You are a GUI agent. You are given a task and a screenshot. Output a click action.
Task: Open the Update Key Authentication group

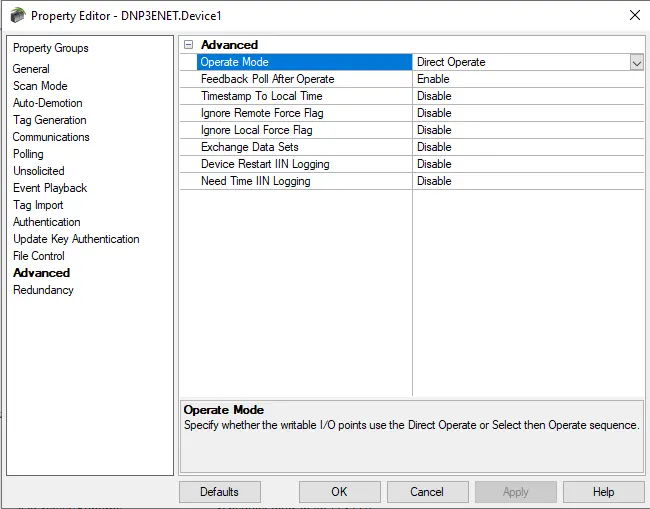click(76, 239)
